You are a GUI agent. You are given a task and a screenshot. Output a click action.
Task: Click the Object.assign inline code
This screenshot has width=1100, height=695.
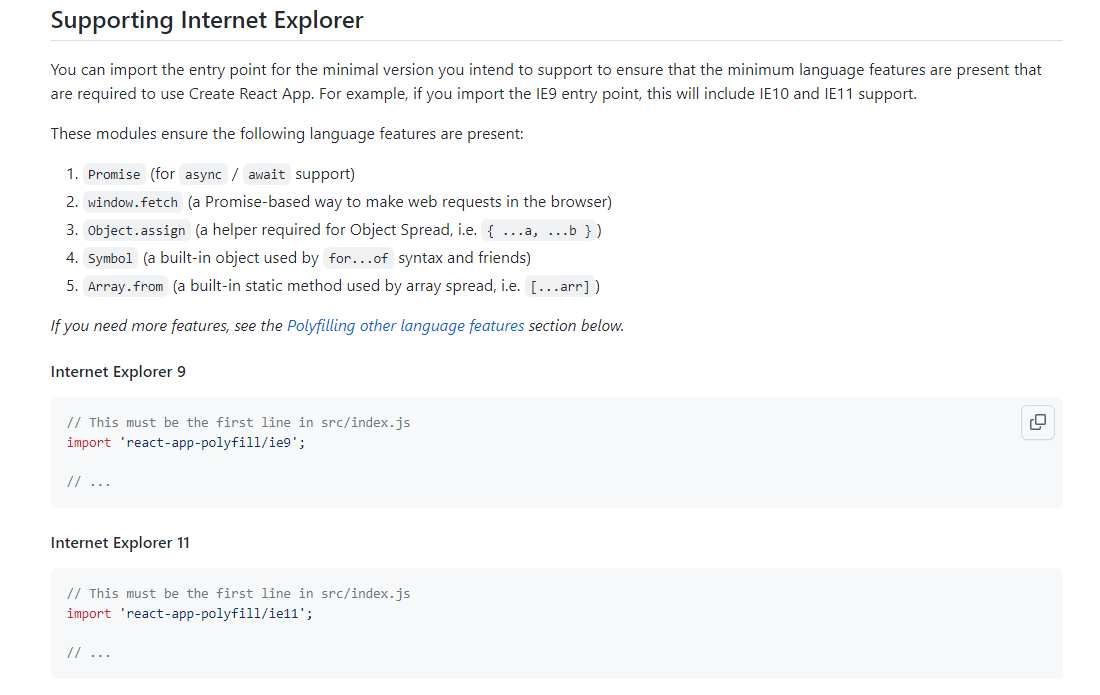pyautogui.click(x=136, y=230)
